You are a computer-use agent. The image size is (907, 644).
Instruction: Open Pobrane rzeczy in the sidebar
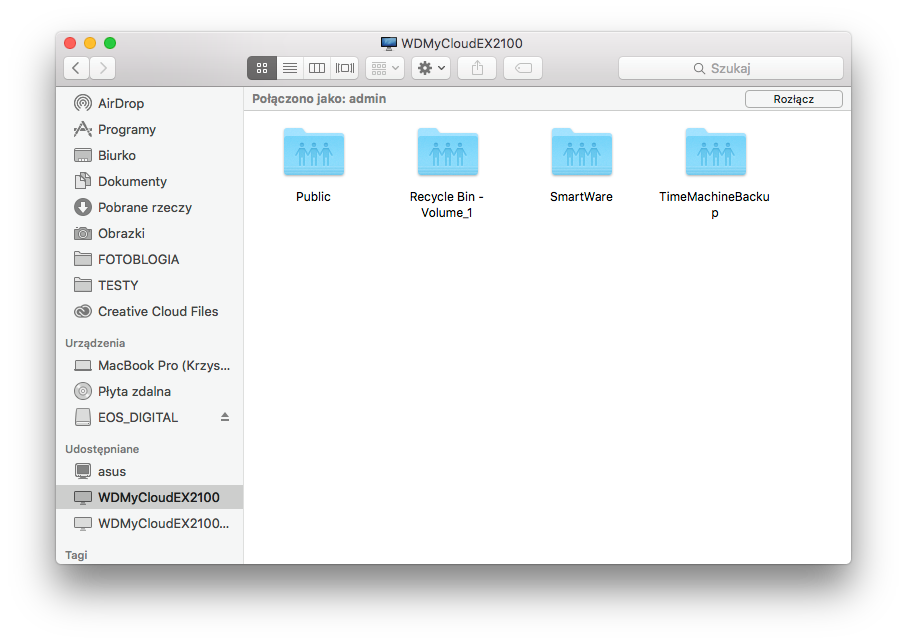click(x=149, y=208)
